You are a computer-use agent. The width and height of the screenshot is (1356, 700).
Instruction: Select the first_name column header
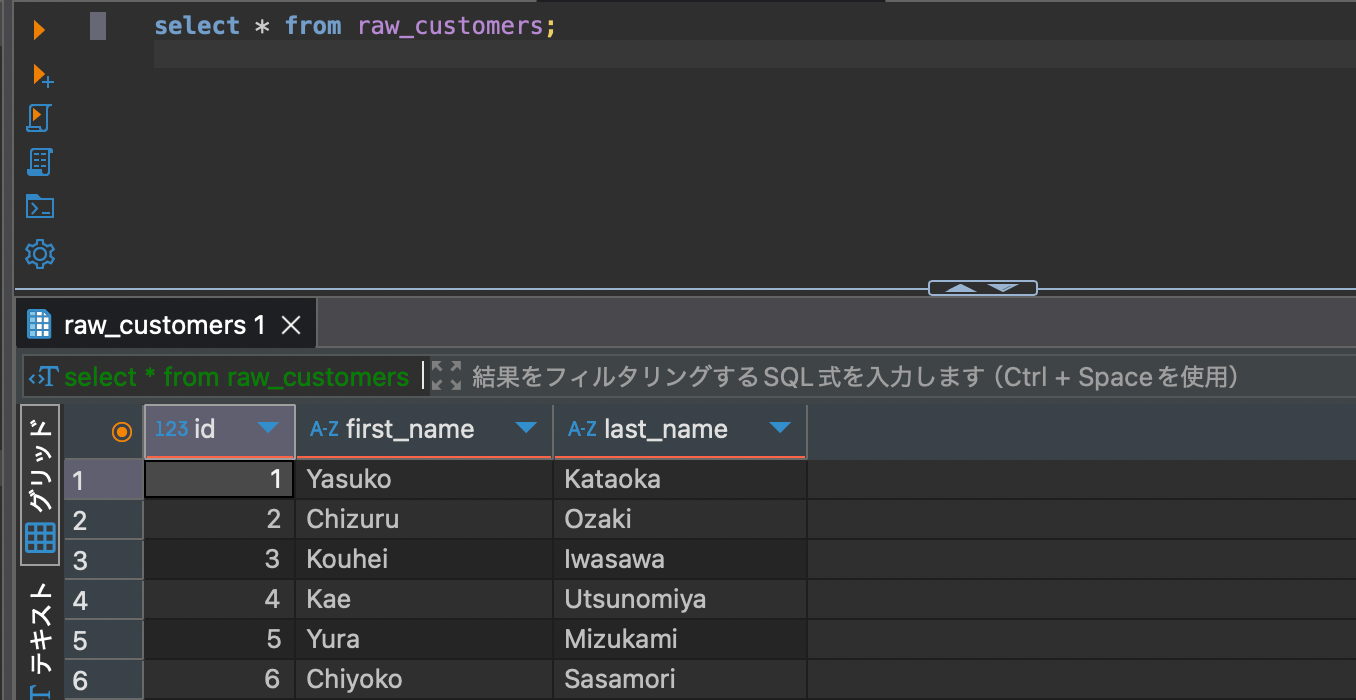click(x=425, y=430)
